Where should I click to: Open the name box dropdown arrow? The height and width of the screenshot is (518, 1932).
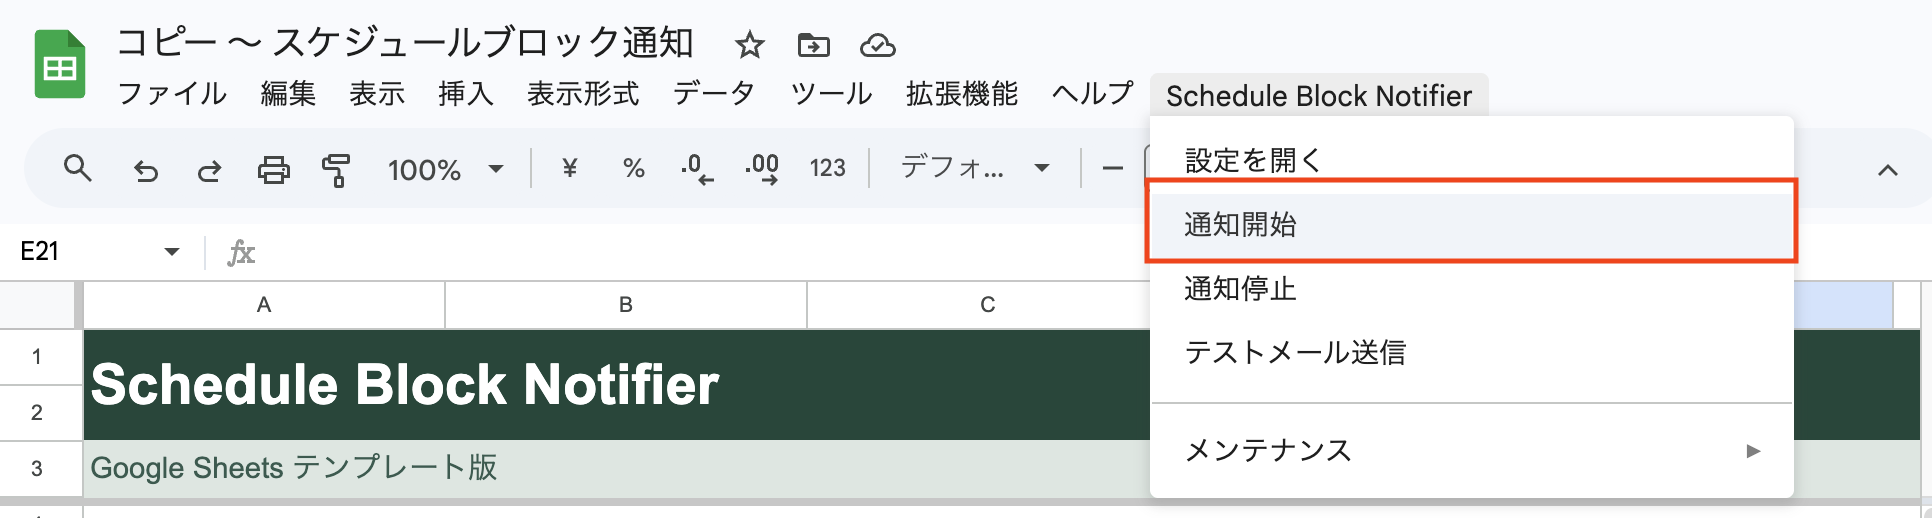171,251
